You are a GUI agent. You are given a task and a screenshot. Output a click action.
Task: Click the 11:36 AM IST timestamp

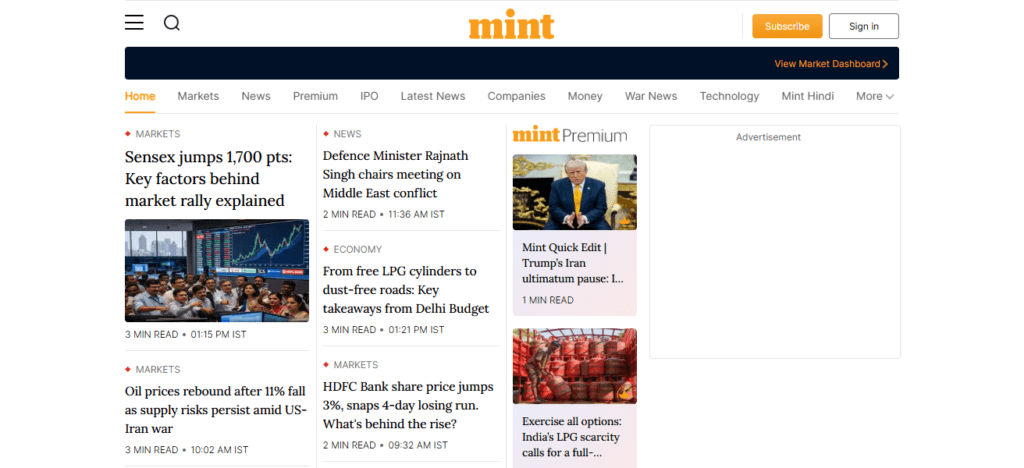coord(416,214)
